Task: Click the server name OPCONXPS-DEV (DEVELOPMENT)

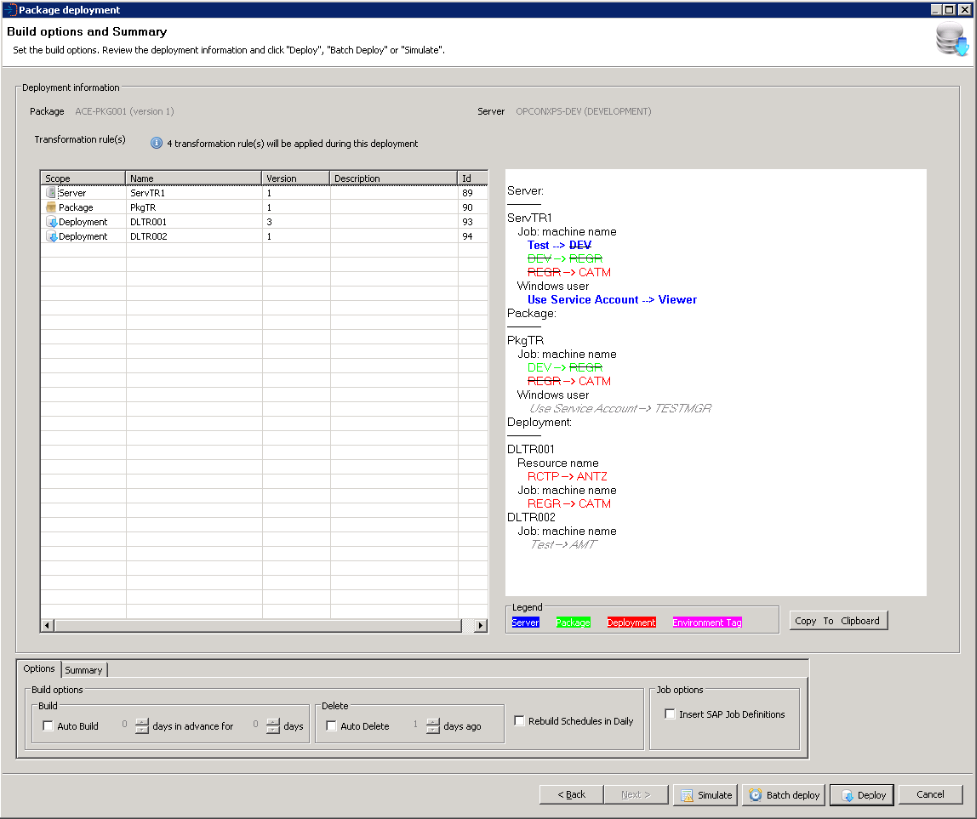Action: 583,112
